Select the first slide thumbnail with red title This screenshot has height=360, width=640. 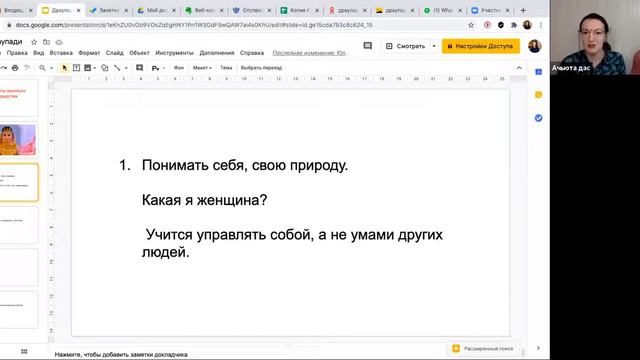(18, 98)
